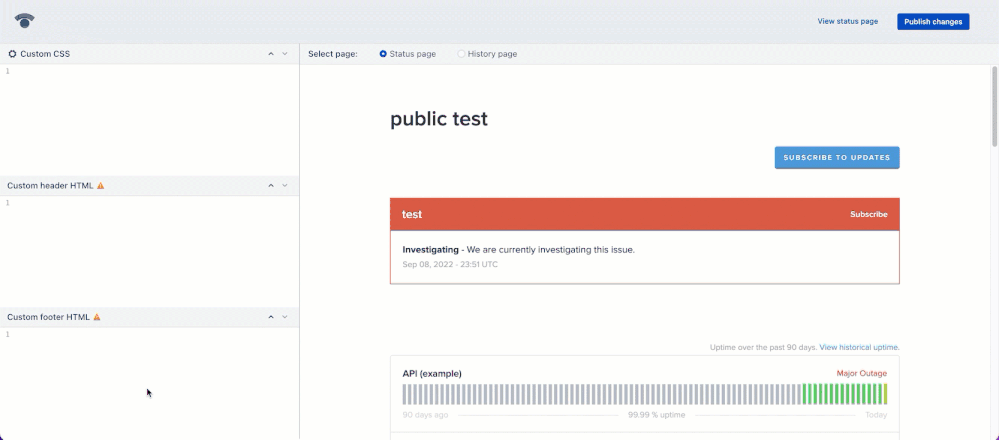Click warning icon next to Custom footer HTML
Image resolution: width=999 pixels, height=440 pixels.
tap(97, 317)
